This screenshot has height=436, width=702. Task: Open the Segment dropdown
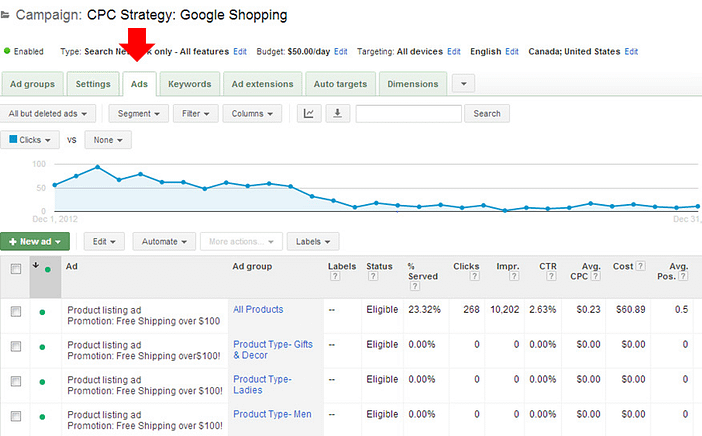[139, 114]
